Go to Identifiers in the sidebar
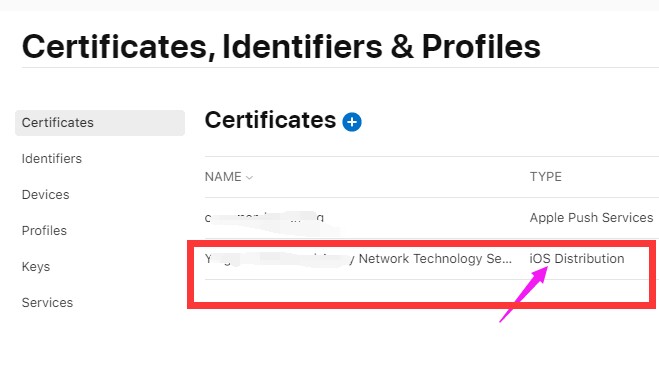 point(52,159)
